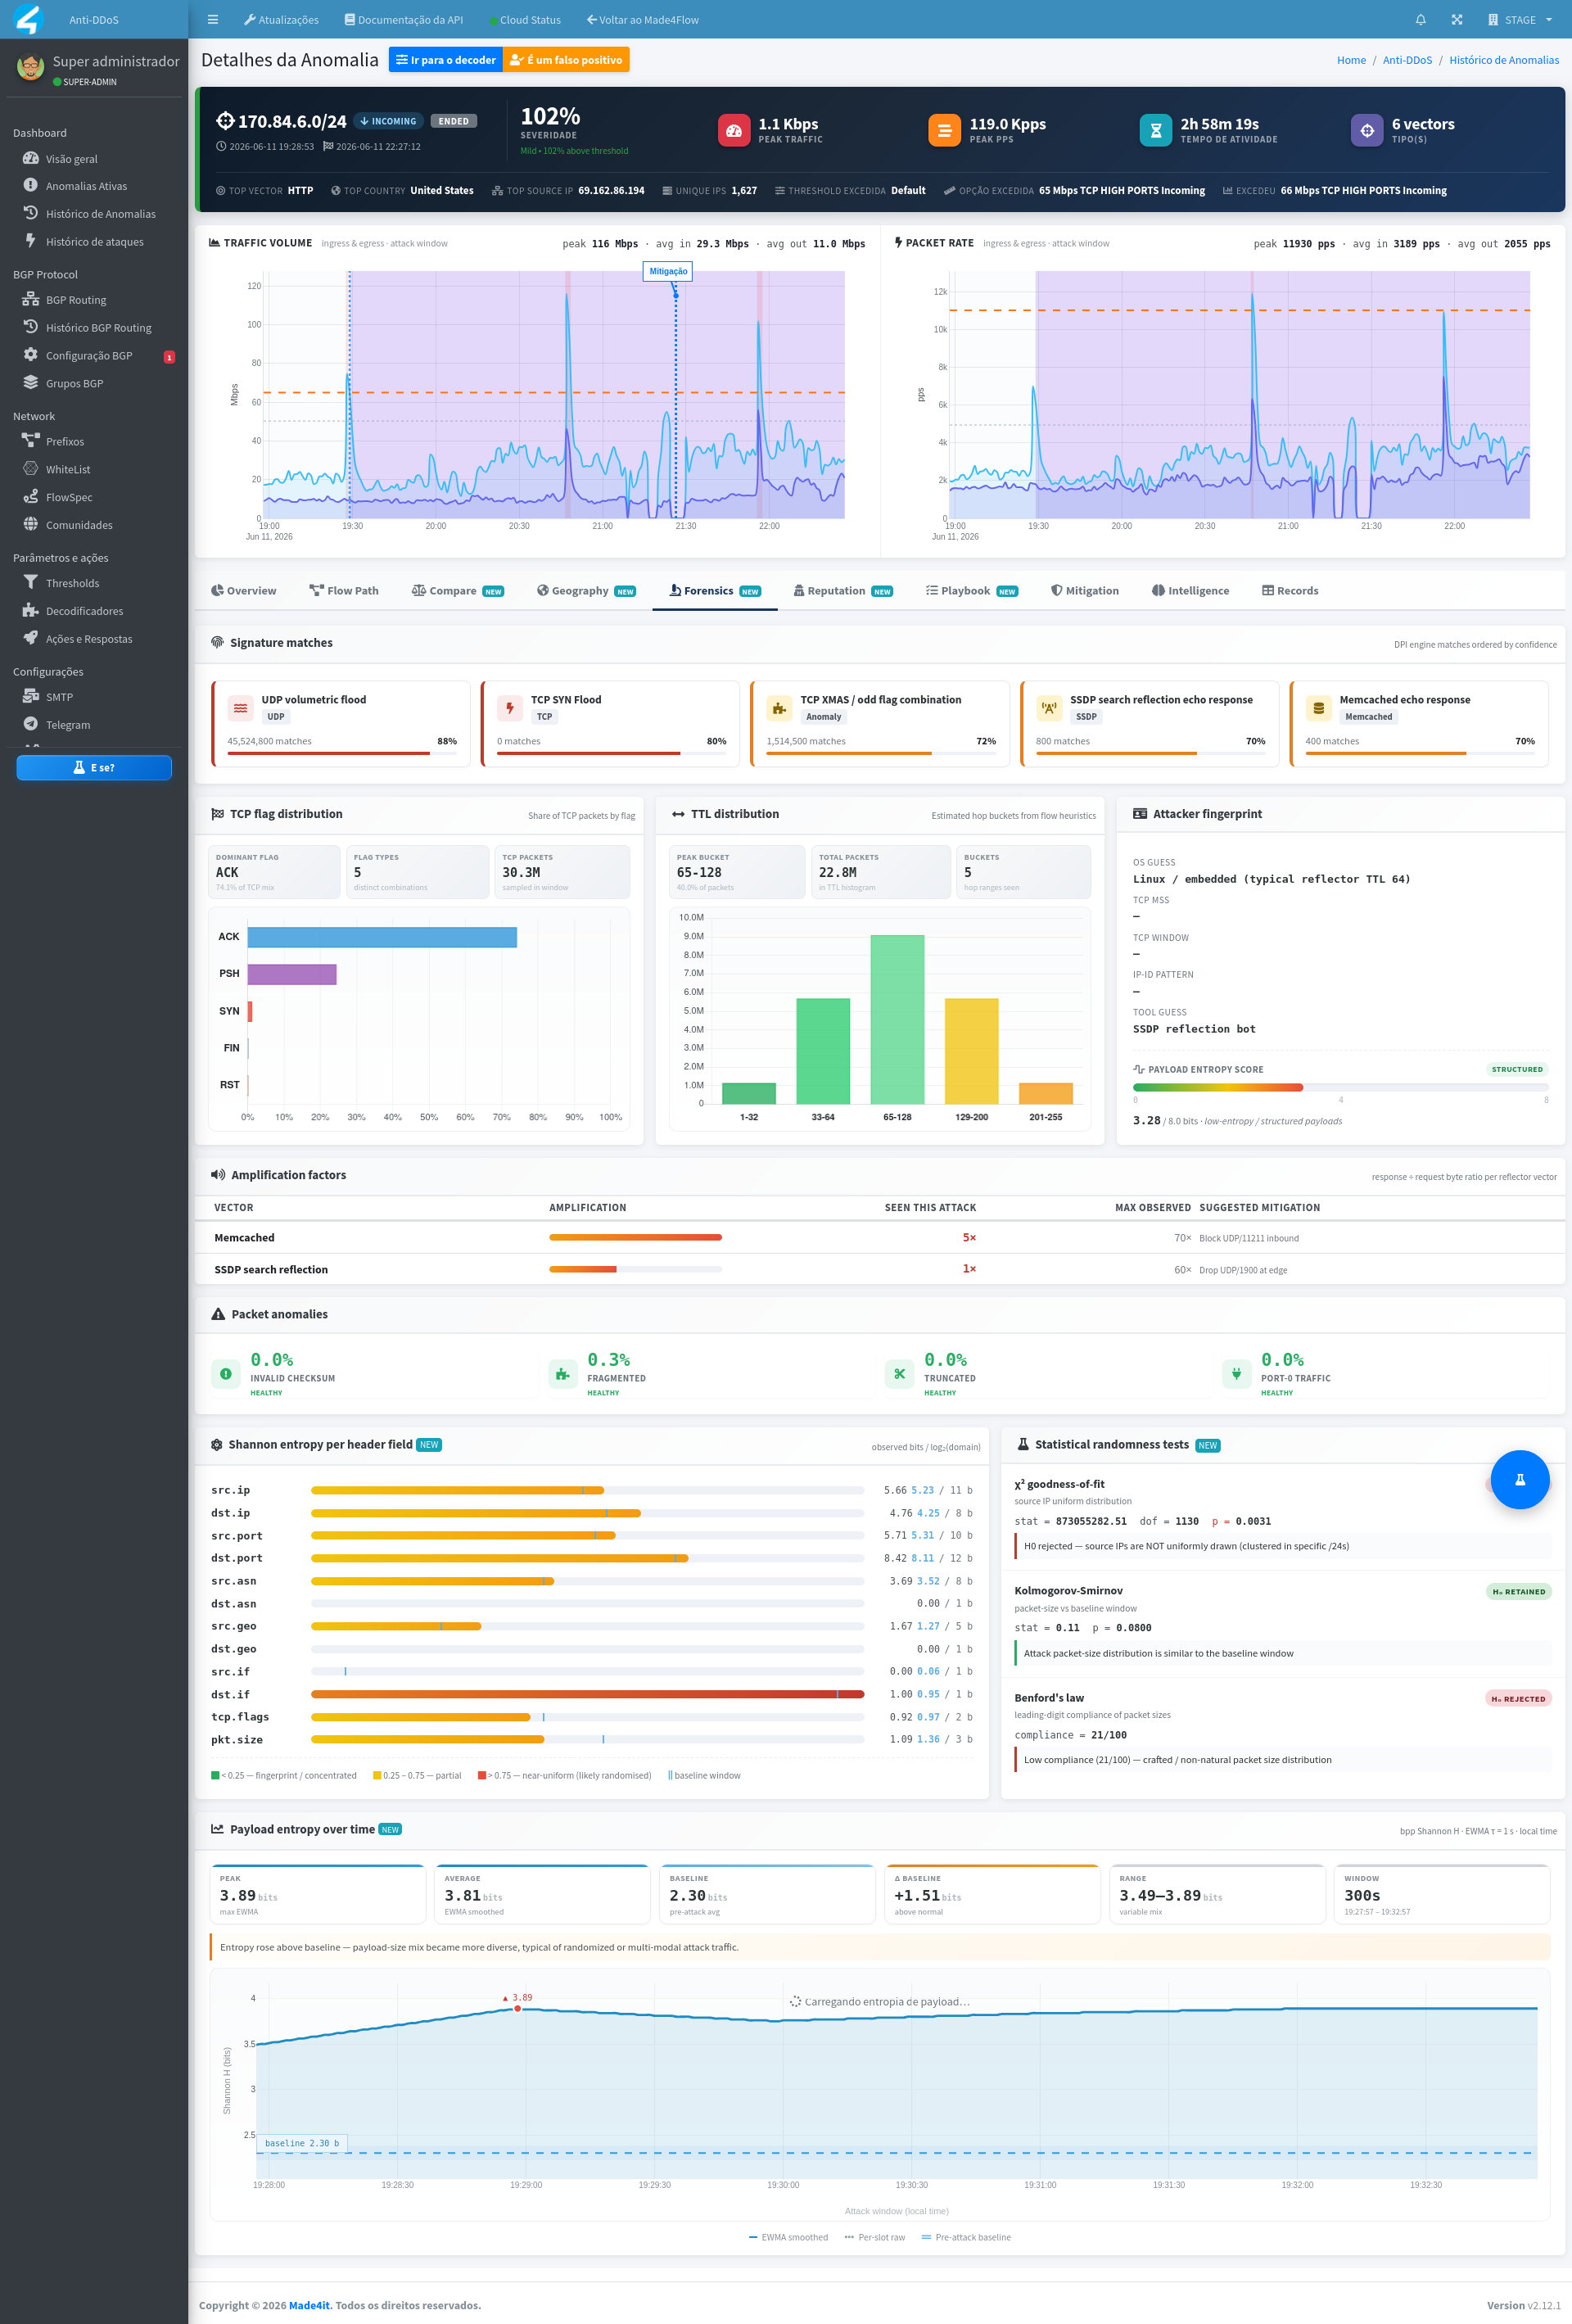Expand the UDP volumetric flood signature card
The image size is (1572, 2324).
pos(340,723)
